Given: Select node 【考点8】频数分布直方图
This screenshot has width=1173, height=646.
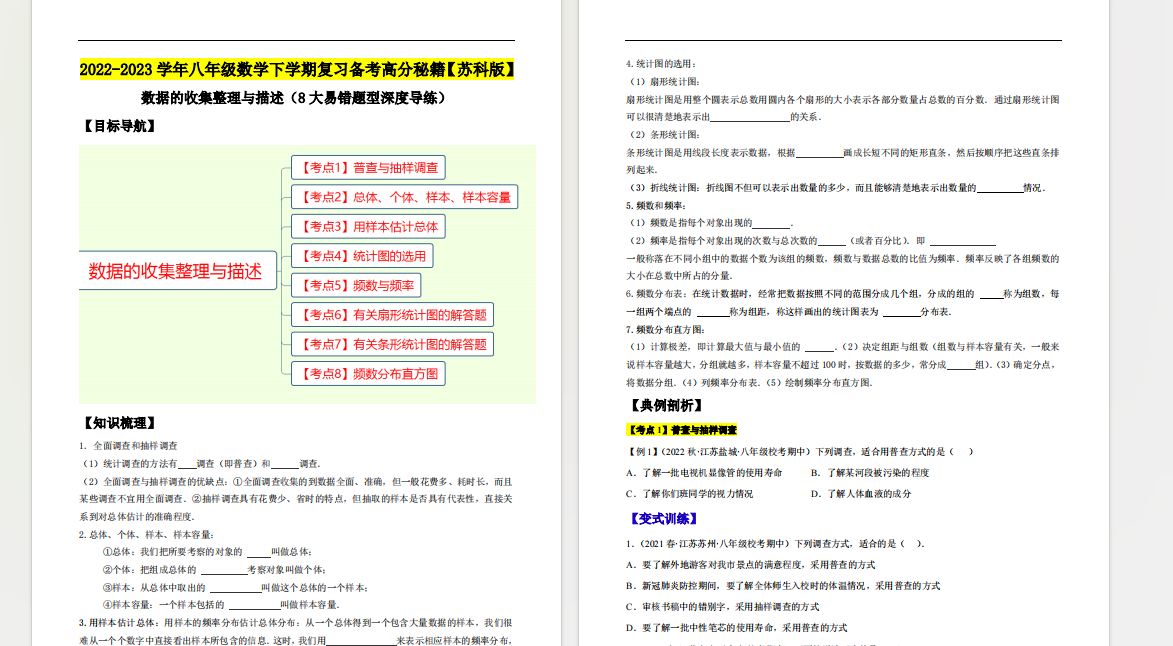Looking at the screenshot, I should 368,373.
